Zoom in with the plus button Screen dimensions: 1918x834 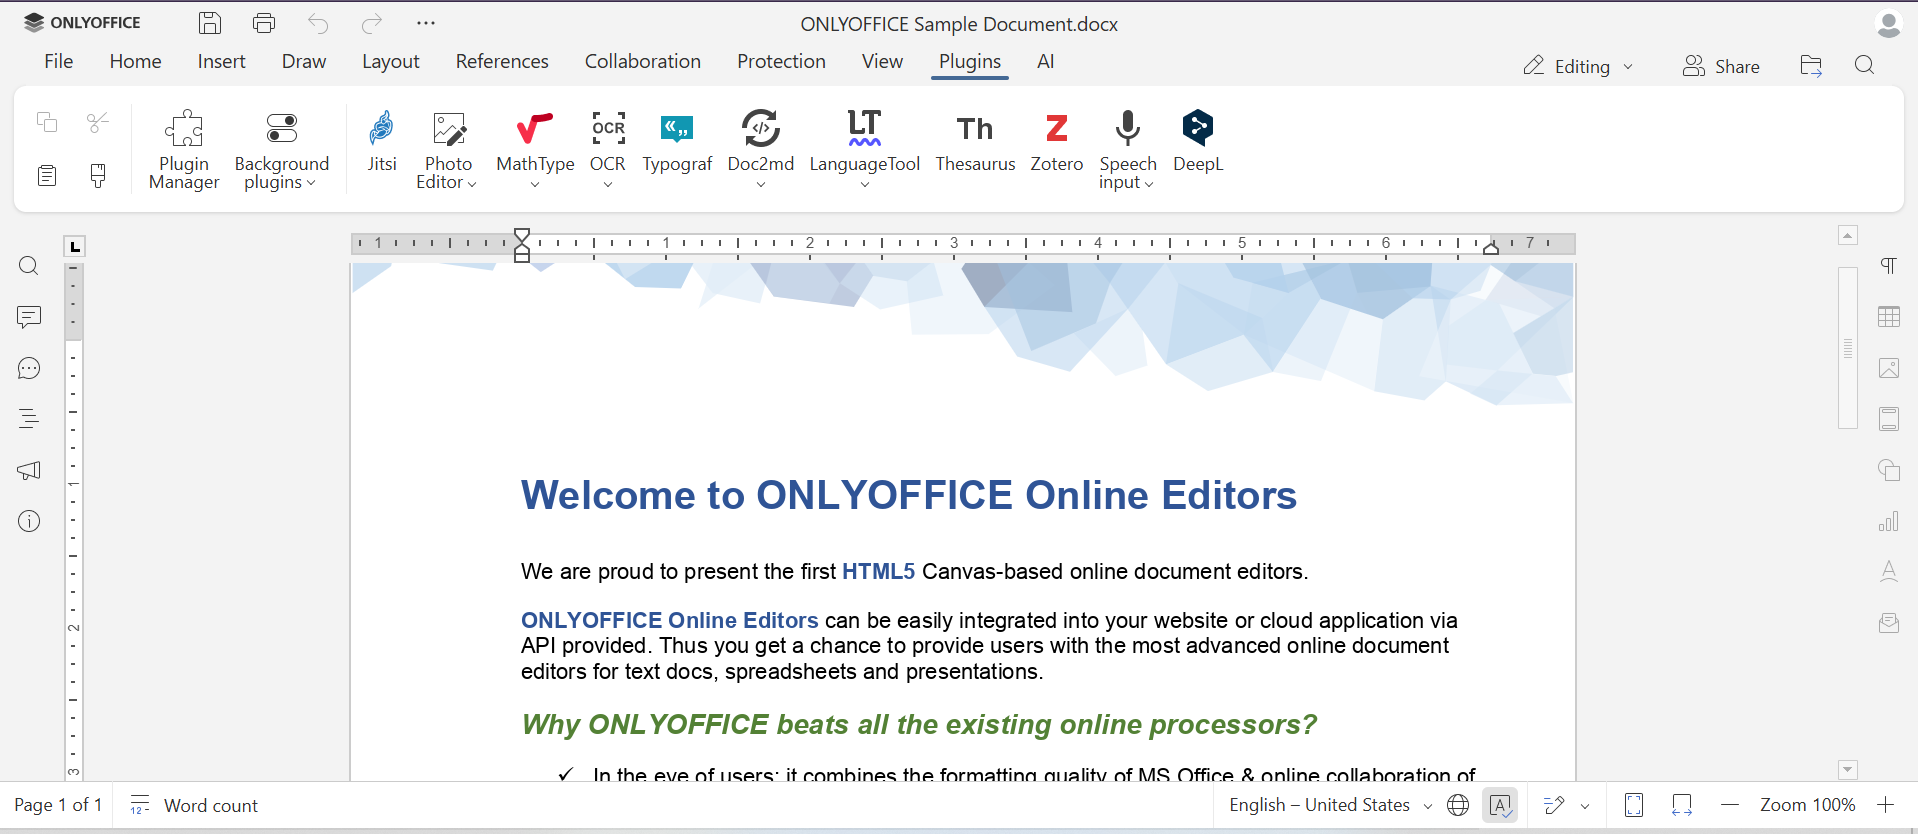point(1886,805)
